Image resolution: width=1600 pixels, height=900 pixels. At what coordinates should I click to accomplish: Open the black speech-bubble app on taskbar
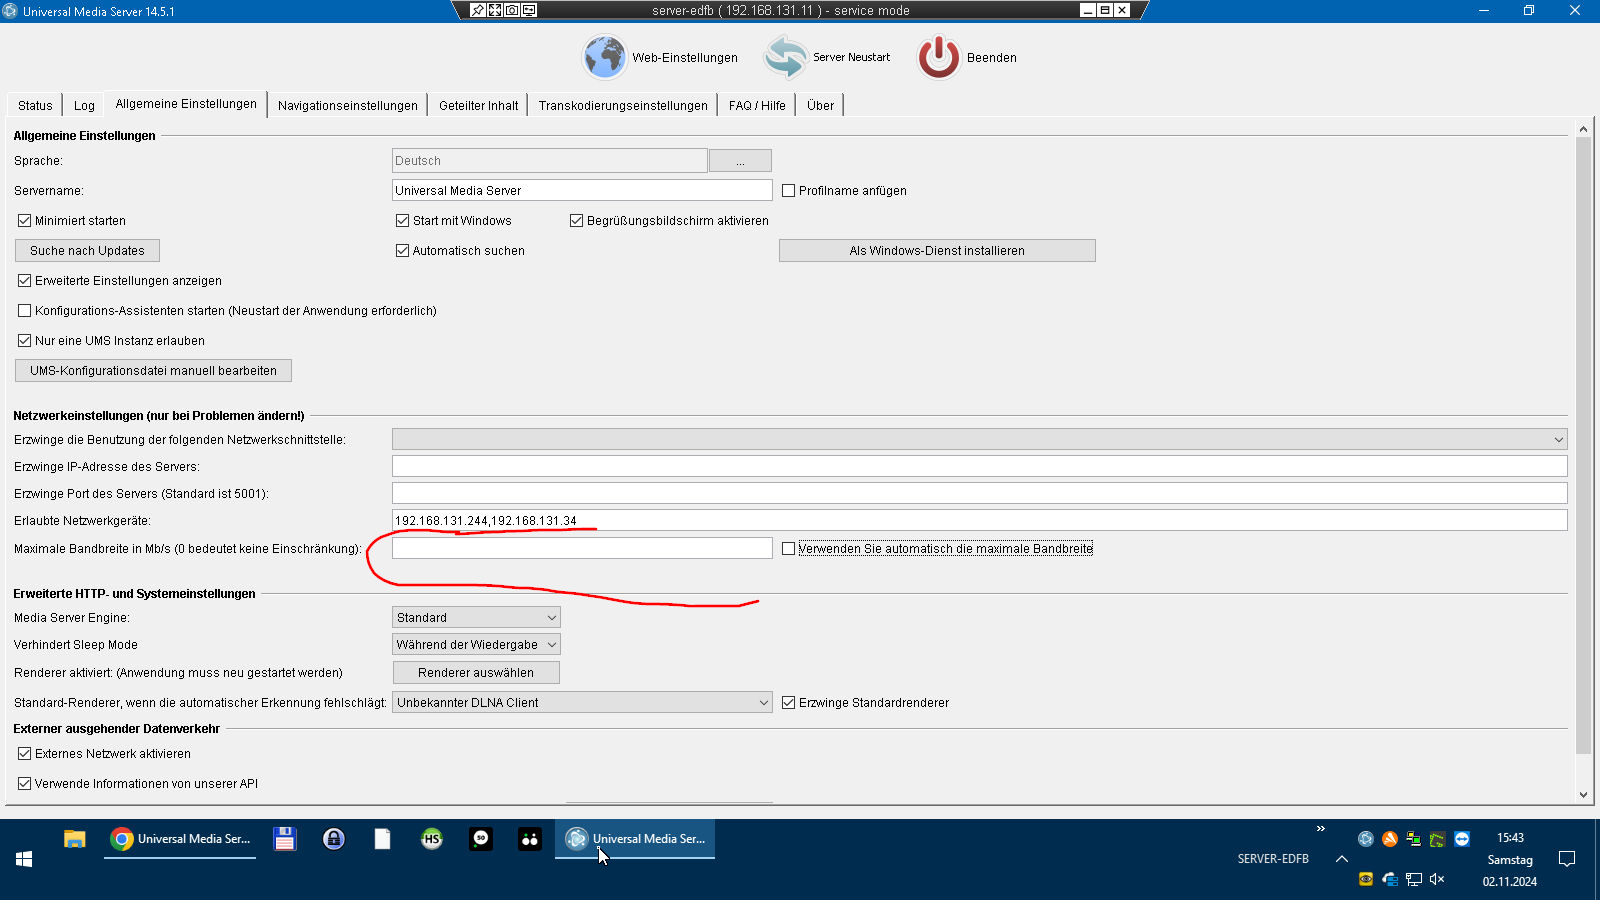point(481,839)
